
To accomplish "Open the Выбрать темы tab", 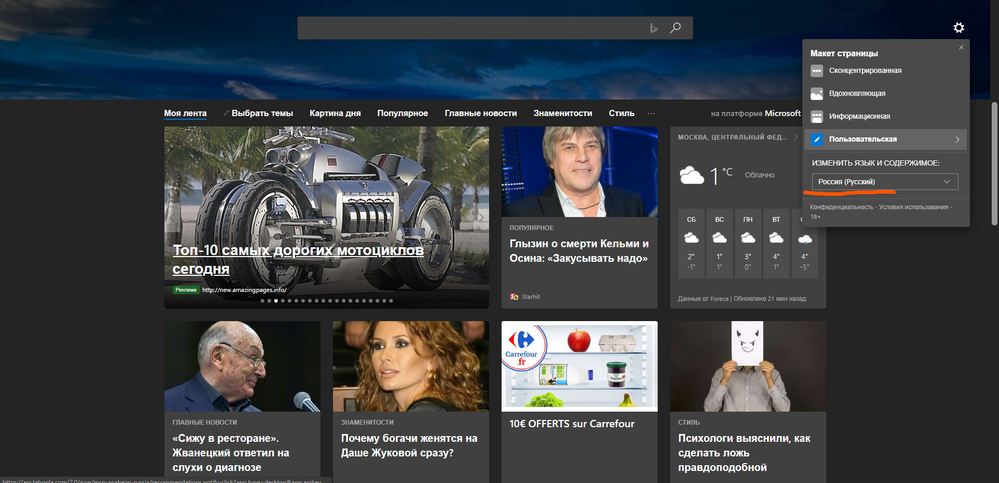I will [262, 113].
